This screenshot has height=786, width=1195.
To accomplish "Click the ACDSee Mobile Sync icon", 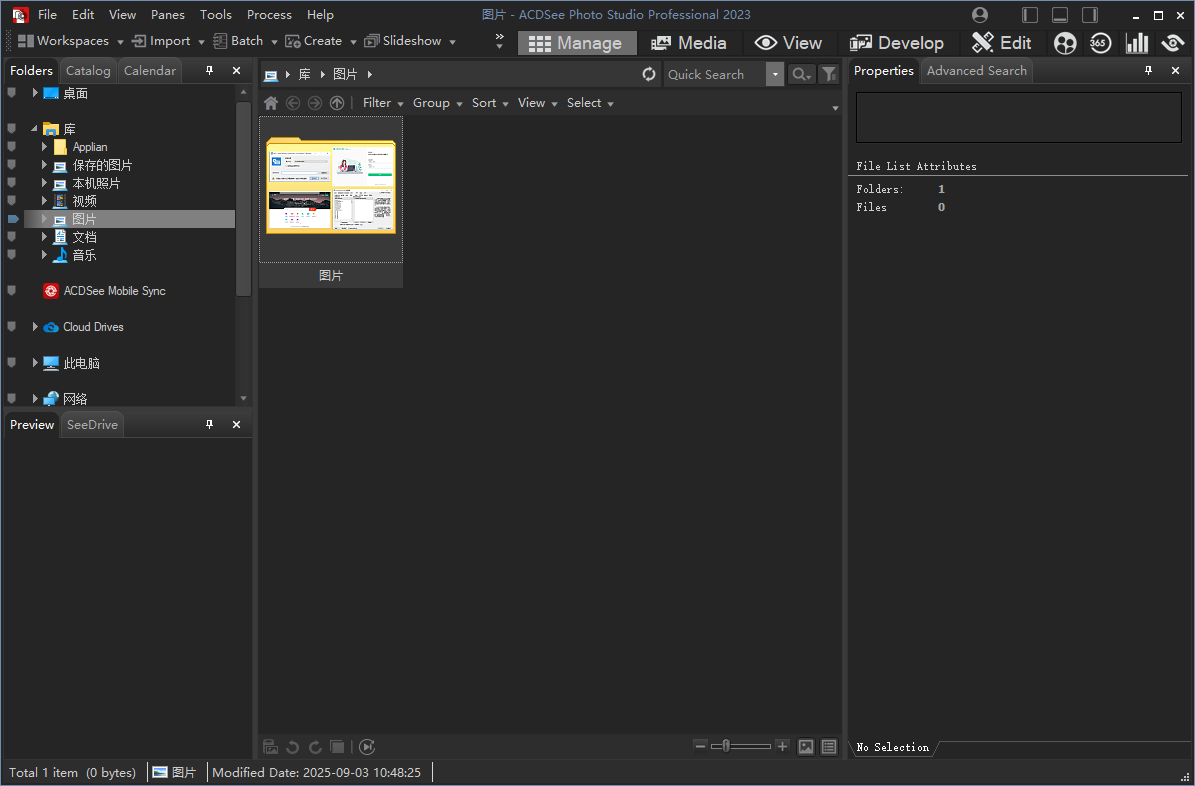I will (51, 291).
